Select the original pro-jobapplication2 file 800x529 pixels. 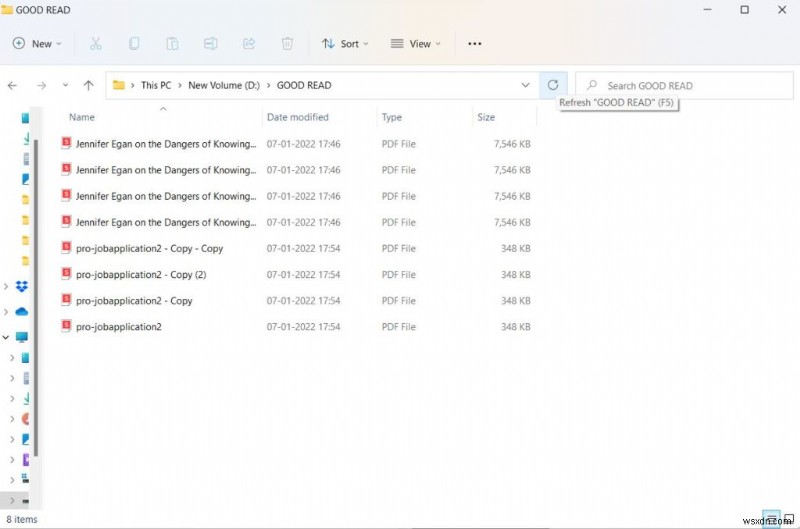[118, 326]
